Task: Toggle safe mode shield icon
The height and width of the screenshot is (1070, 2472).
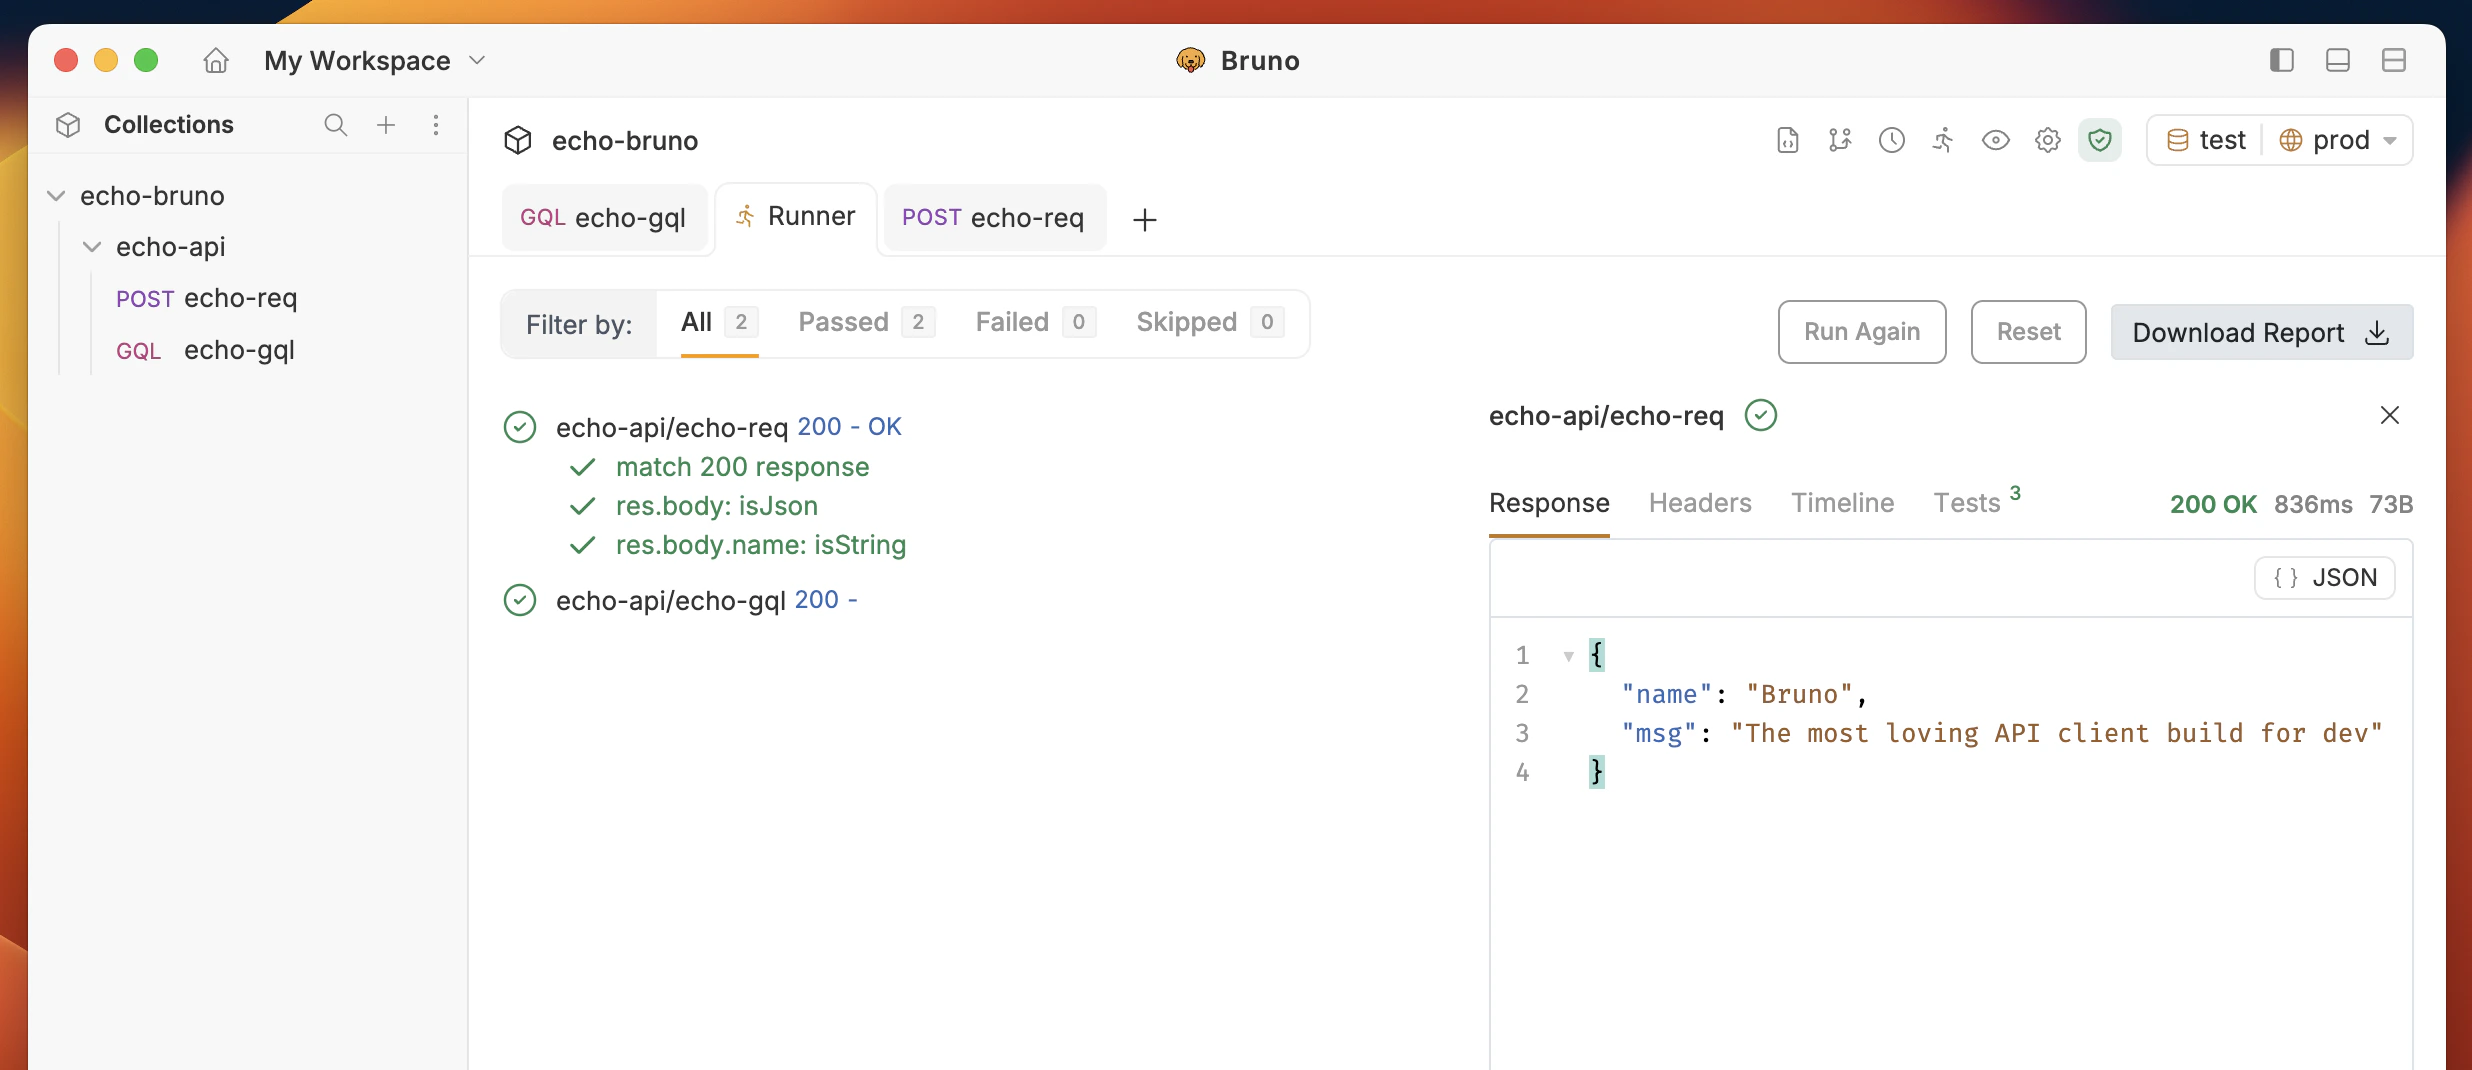Action: (2100, 140)
